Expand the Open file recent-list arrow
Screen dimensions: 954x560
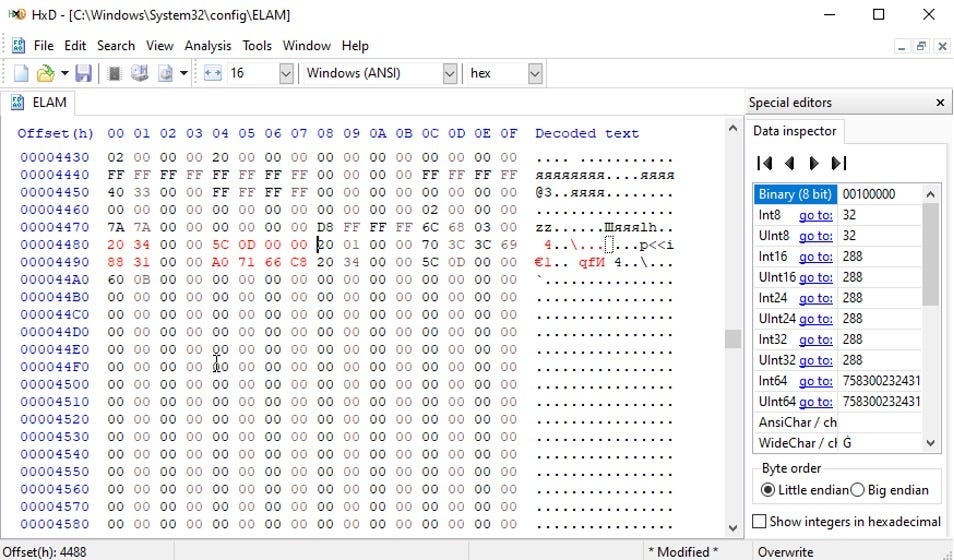64,74
